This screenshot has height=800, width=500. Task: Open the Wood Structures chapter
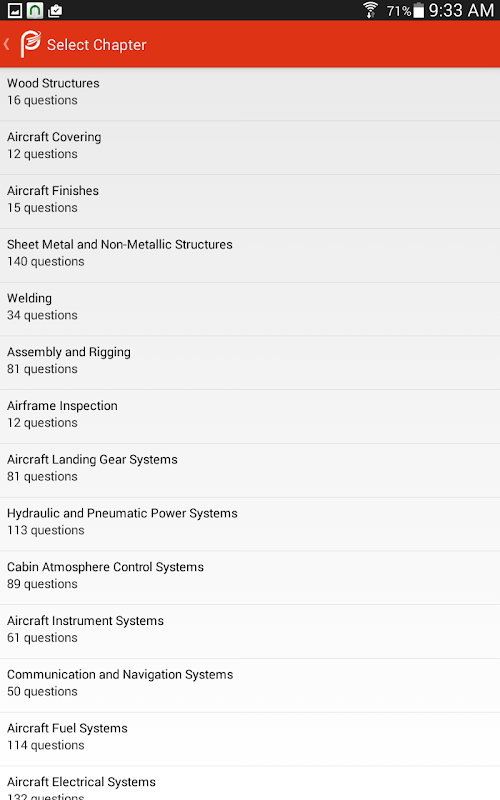pos(250,94)
